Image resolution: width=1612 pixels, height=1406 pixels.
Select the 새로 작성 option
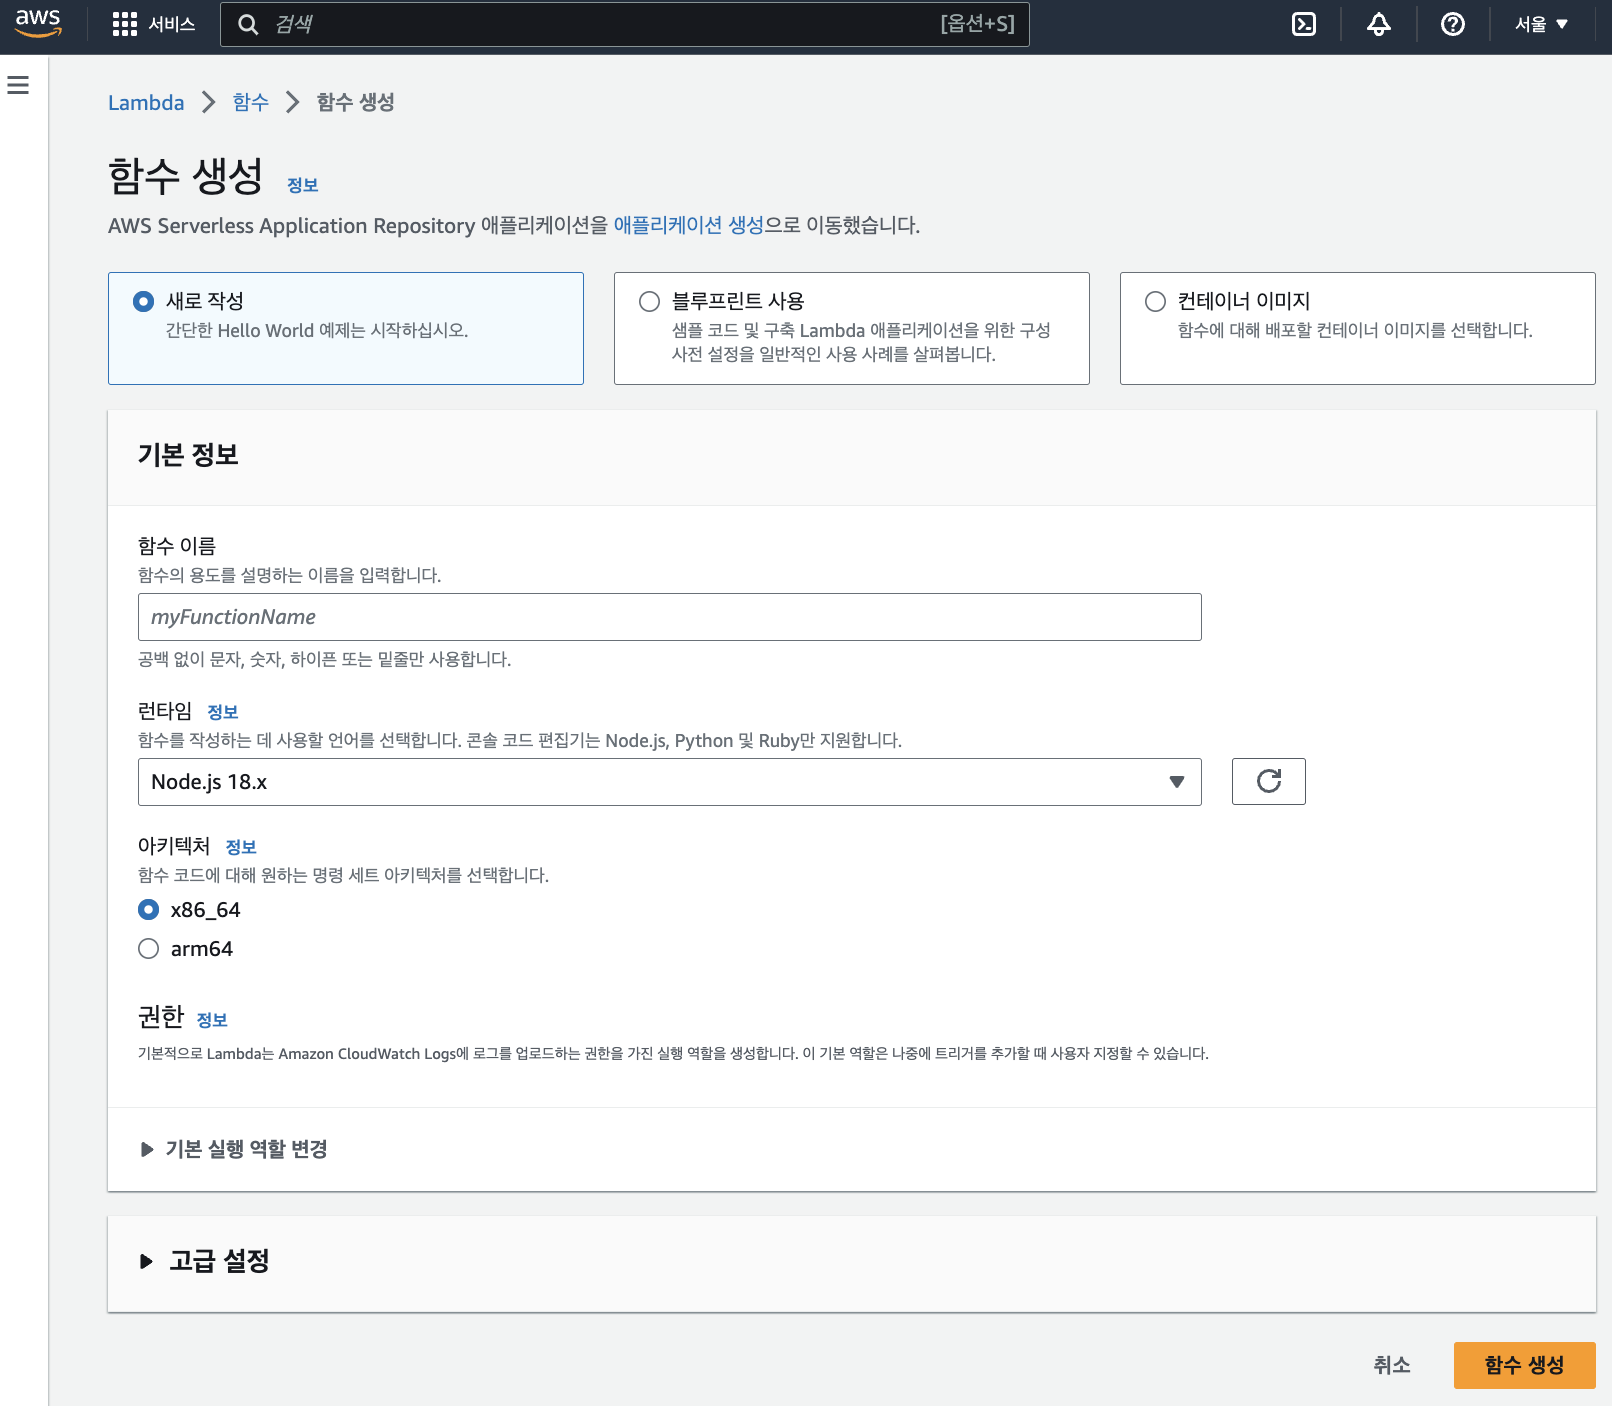tap(346, 328)
